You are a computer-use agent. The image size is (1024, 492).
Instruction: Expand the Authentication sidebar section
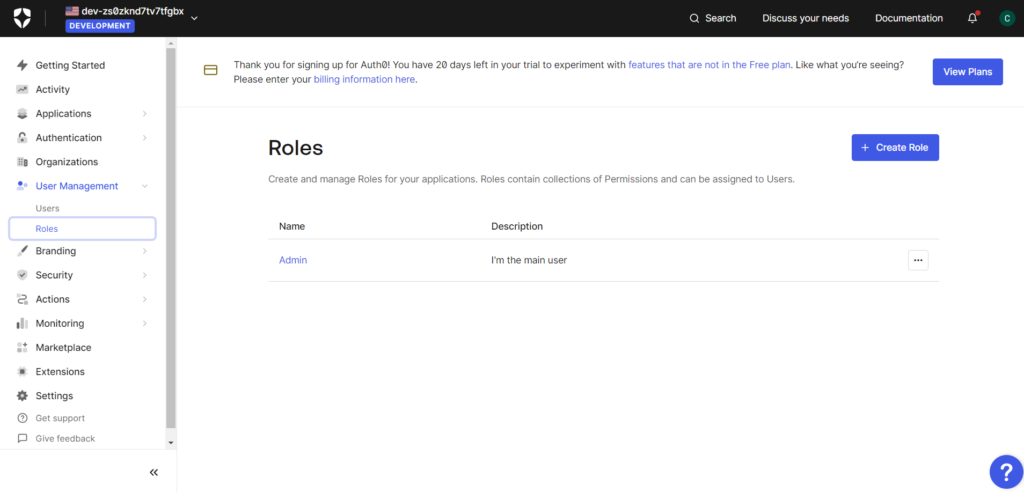tap(145, 138)
